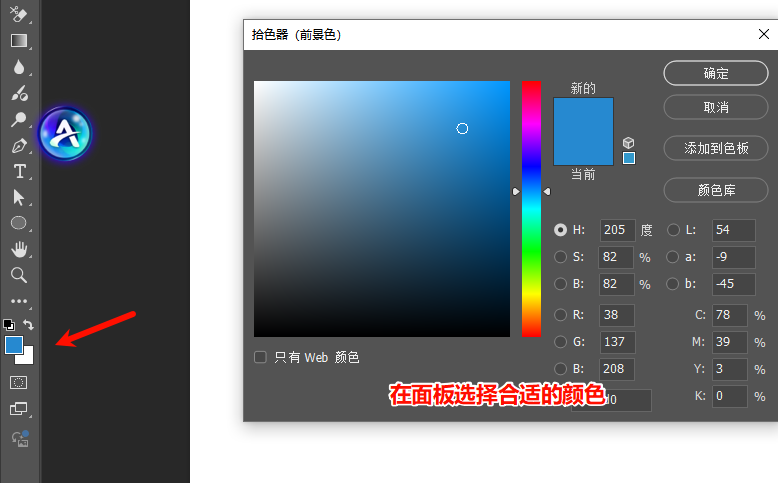Toggle Quick Mask mode icon
The height and width of the screenshot is (483, 778).
(x=19, y=383)
